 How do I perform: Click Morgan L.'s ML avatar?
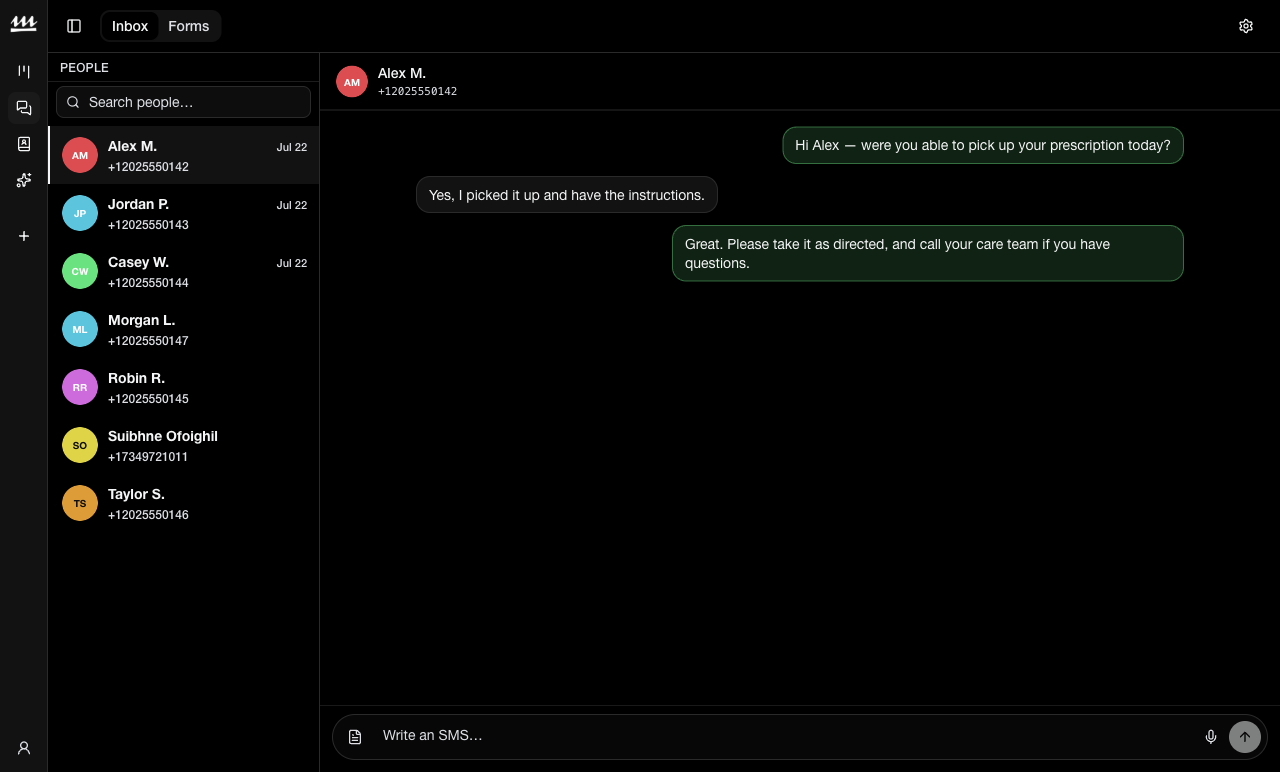tap(80, 329)
